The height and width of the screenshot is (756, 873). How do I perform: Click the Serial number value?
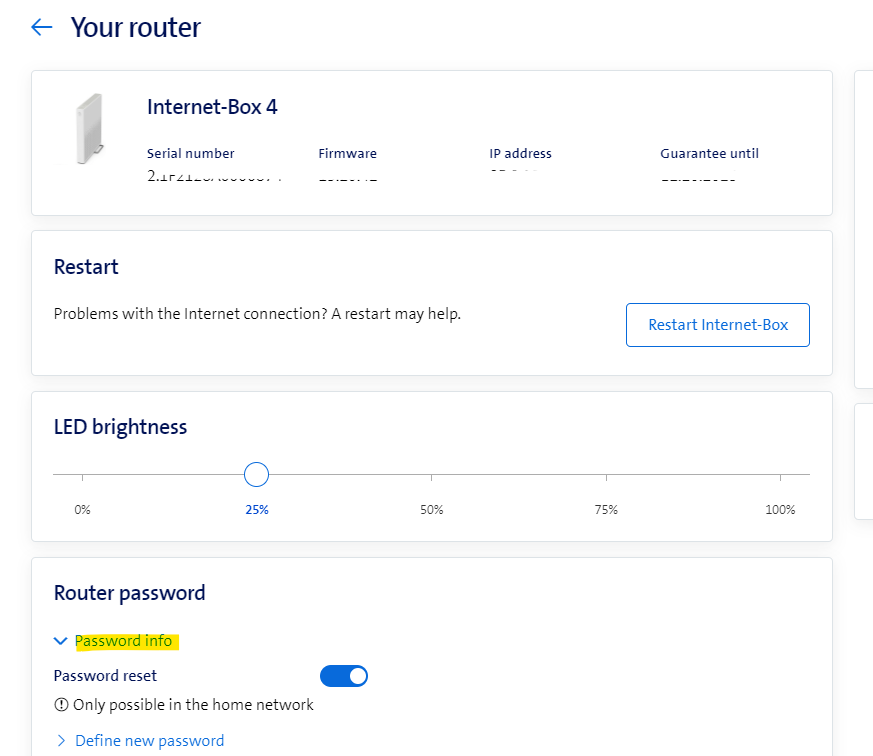214,177
